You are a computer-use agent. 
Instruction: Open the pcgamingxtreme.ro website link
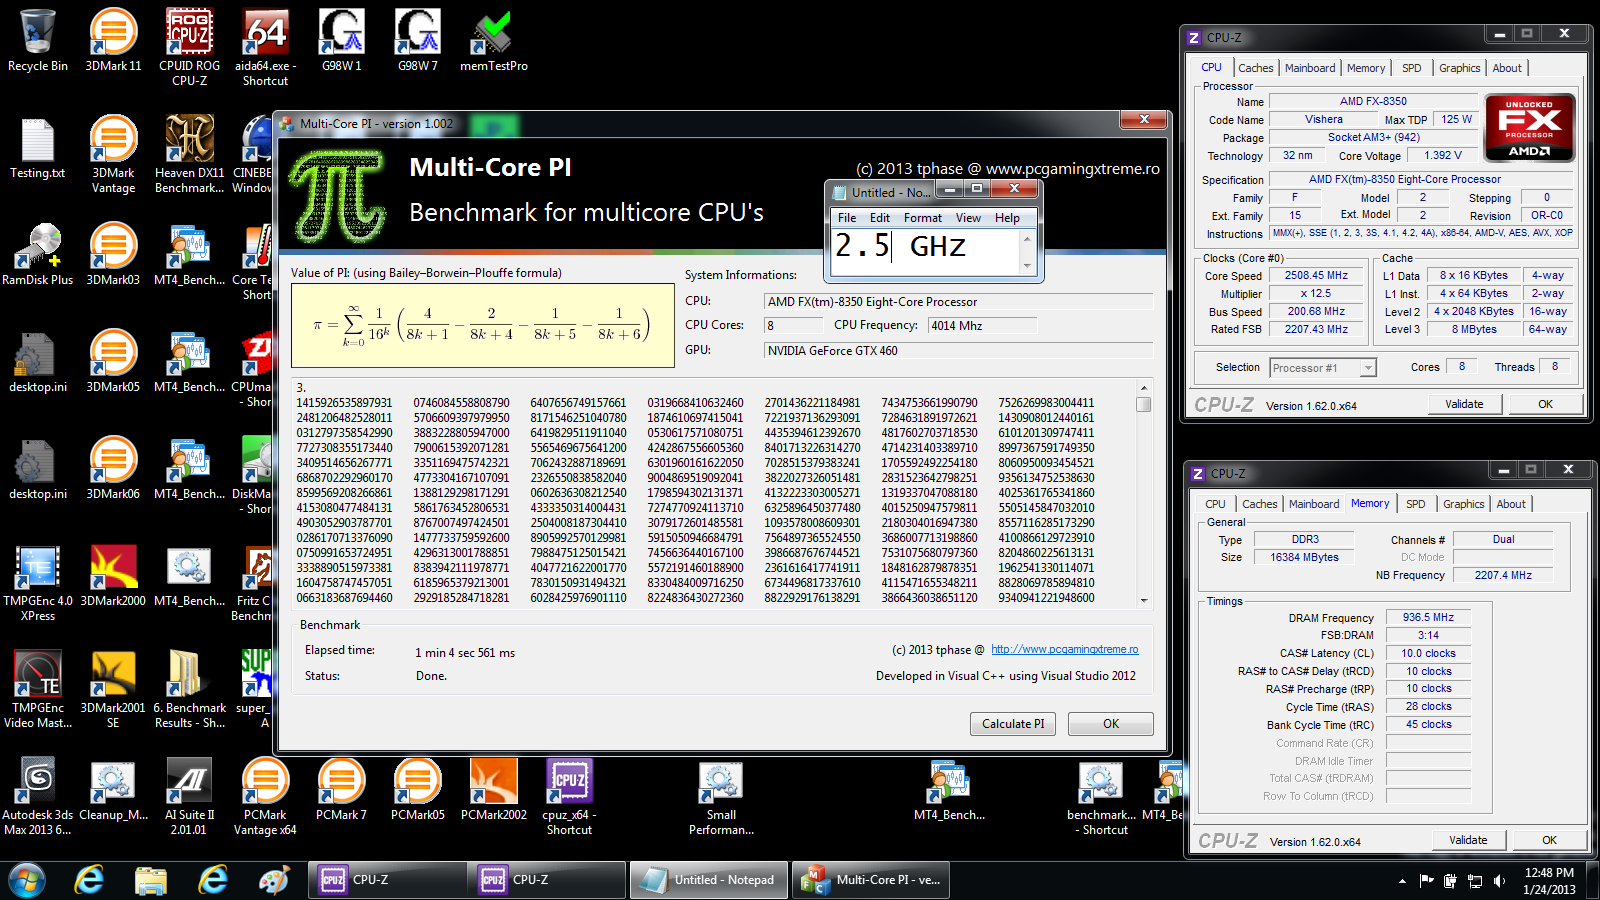coord(1064,650)
